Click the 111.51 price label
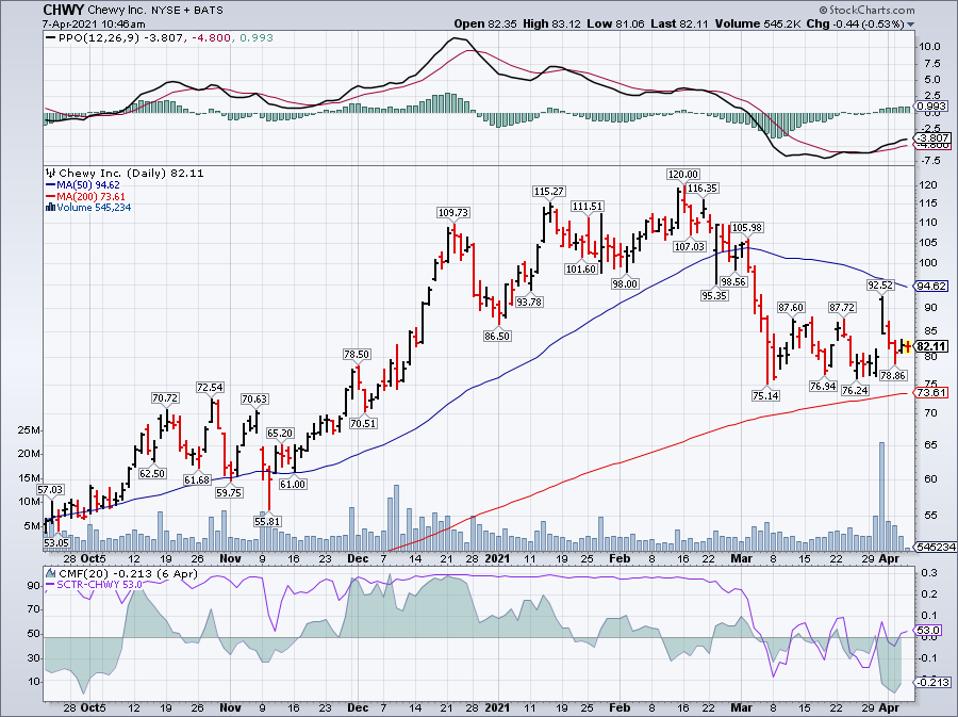The height and width of the screenshot is (717, 958). coord(587,206)
